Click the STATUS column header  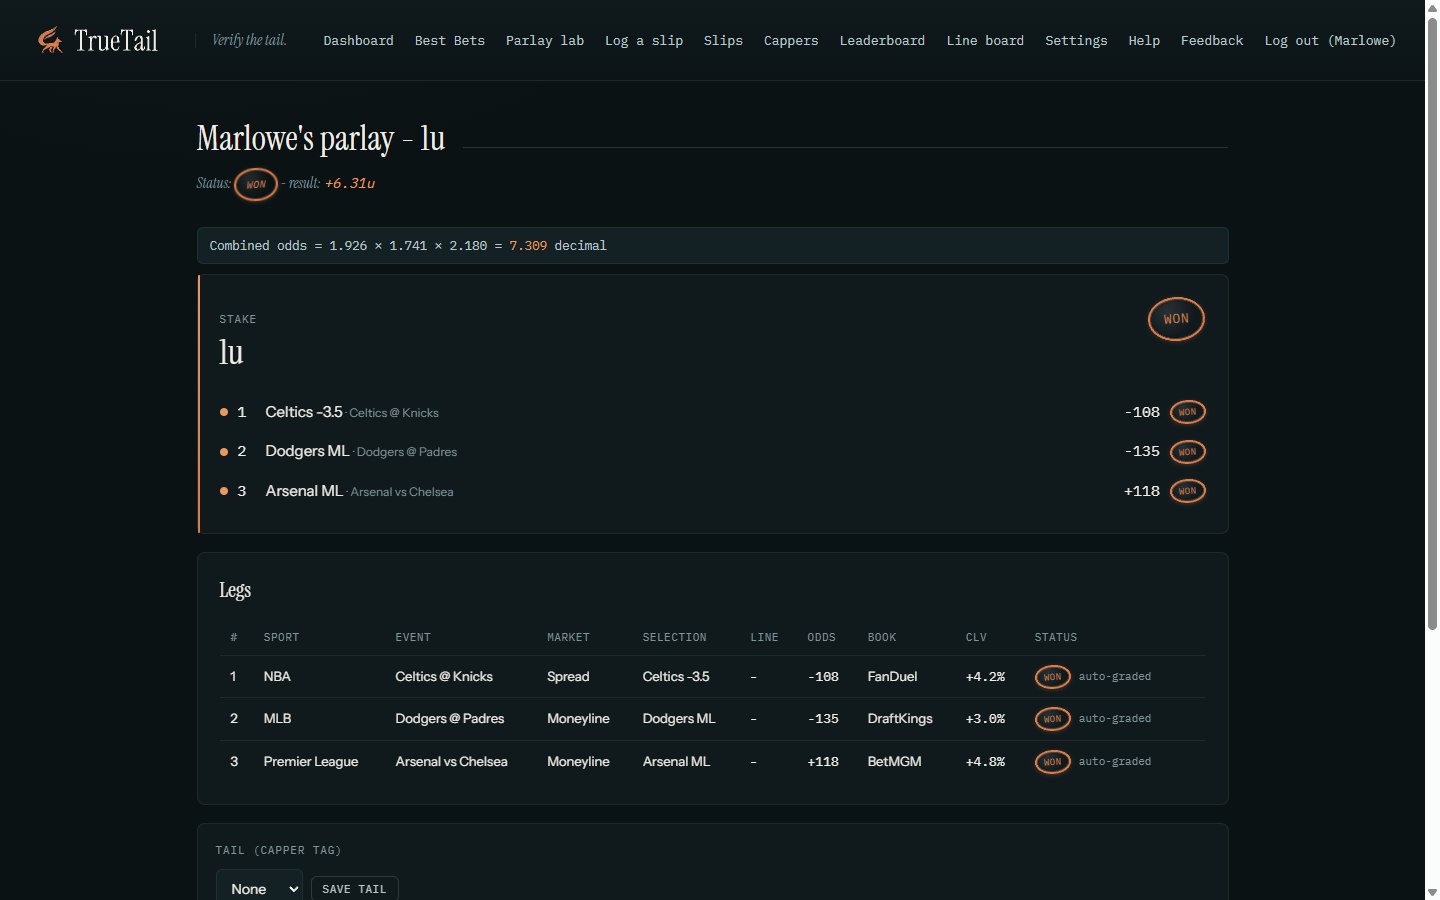(1056, 637)
